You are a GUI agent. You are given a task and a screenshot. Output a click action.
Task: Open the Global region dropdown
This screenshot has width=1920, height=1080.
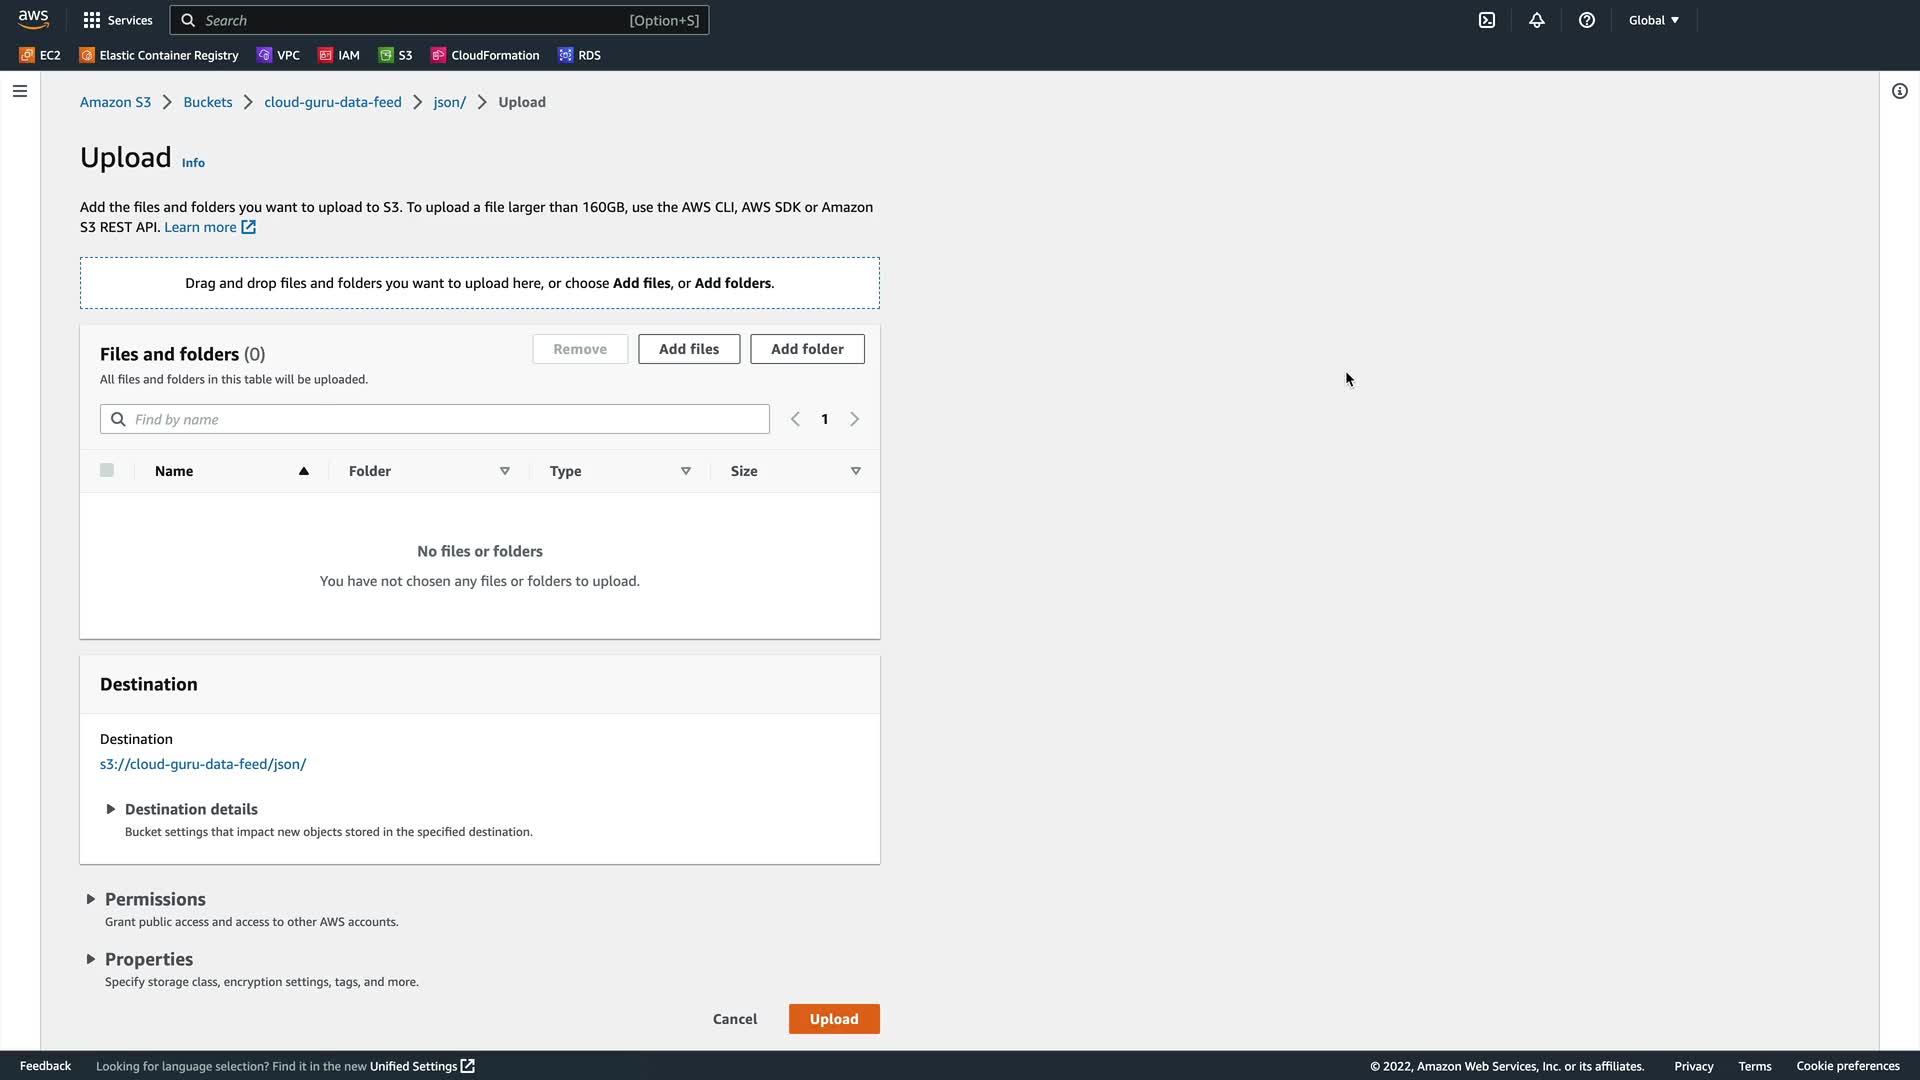pyautogui.click(x=1653, y=20)
